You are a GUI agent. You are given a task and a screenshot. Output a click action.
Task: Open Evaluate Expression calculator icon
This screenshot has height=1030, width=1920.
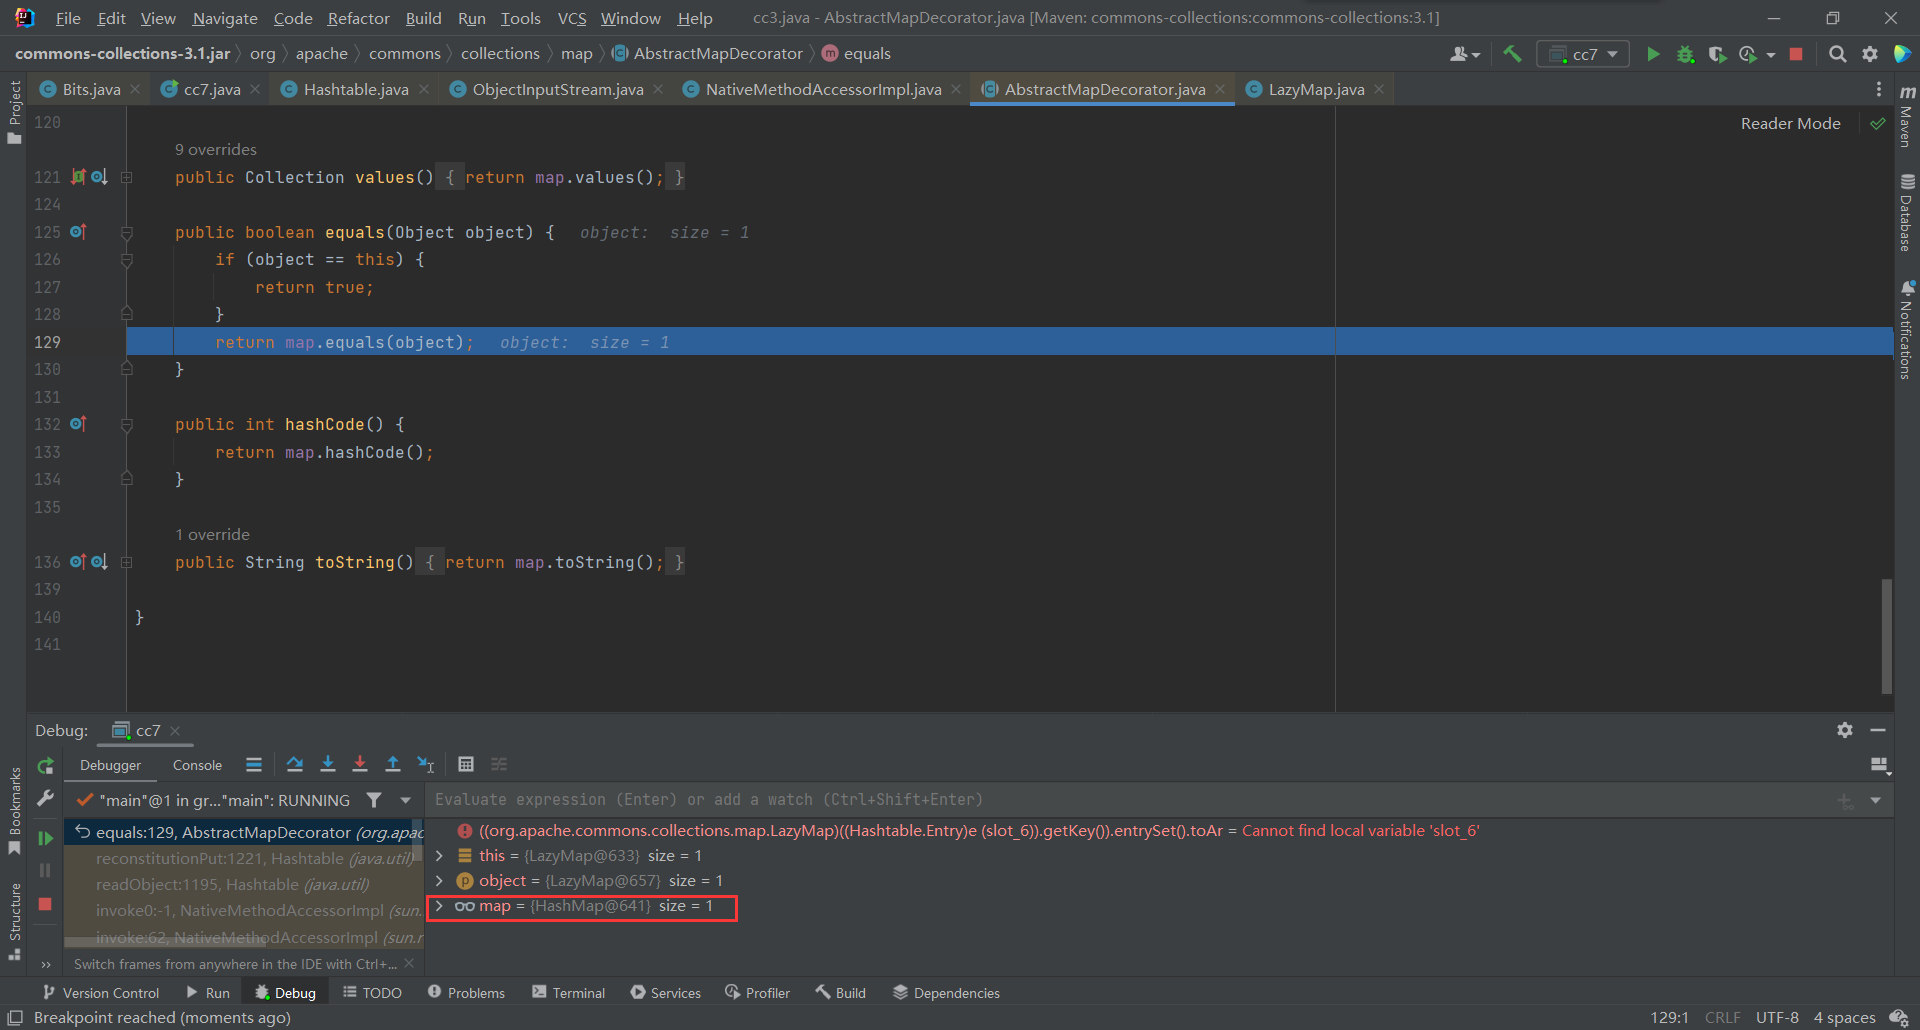point(466,765)
